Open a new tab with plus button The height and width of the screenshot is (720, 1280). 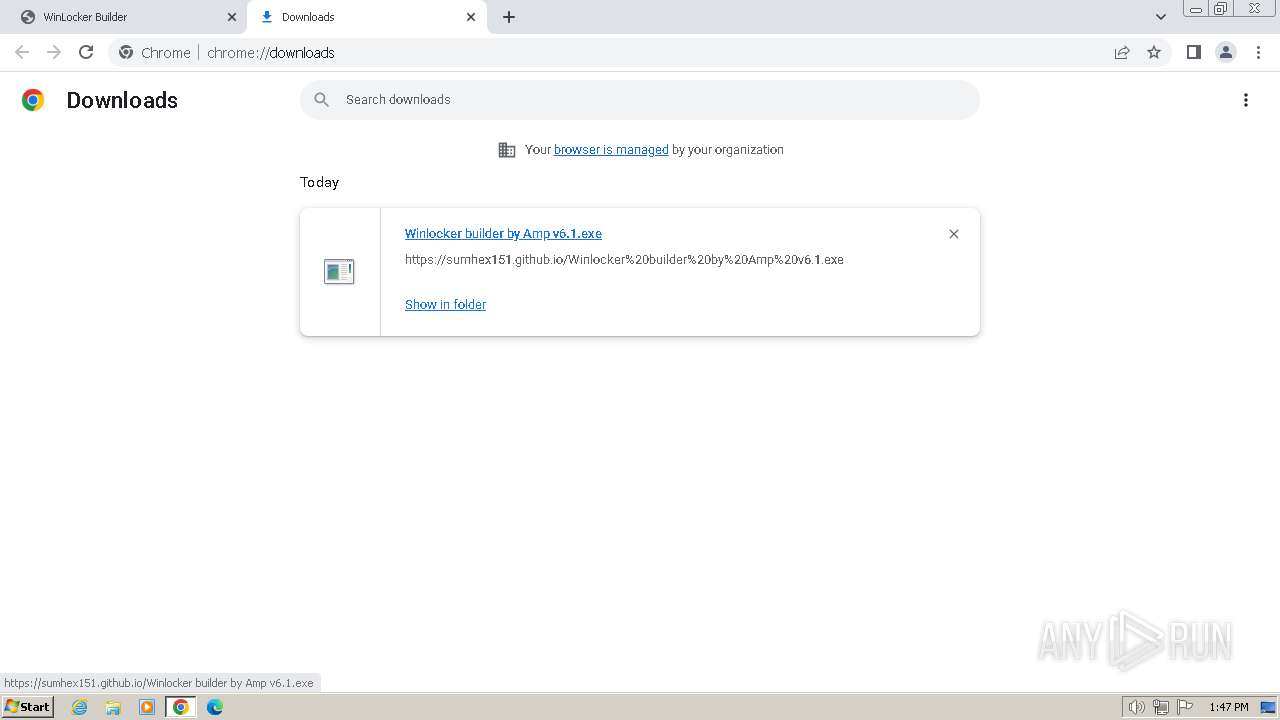coord(509,17)
